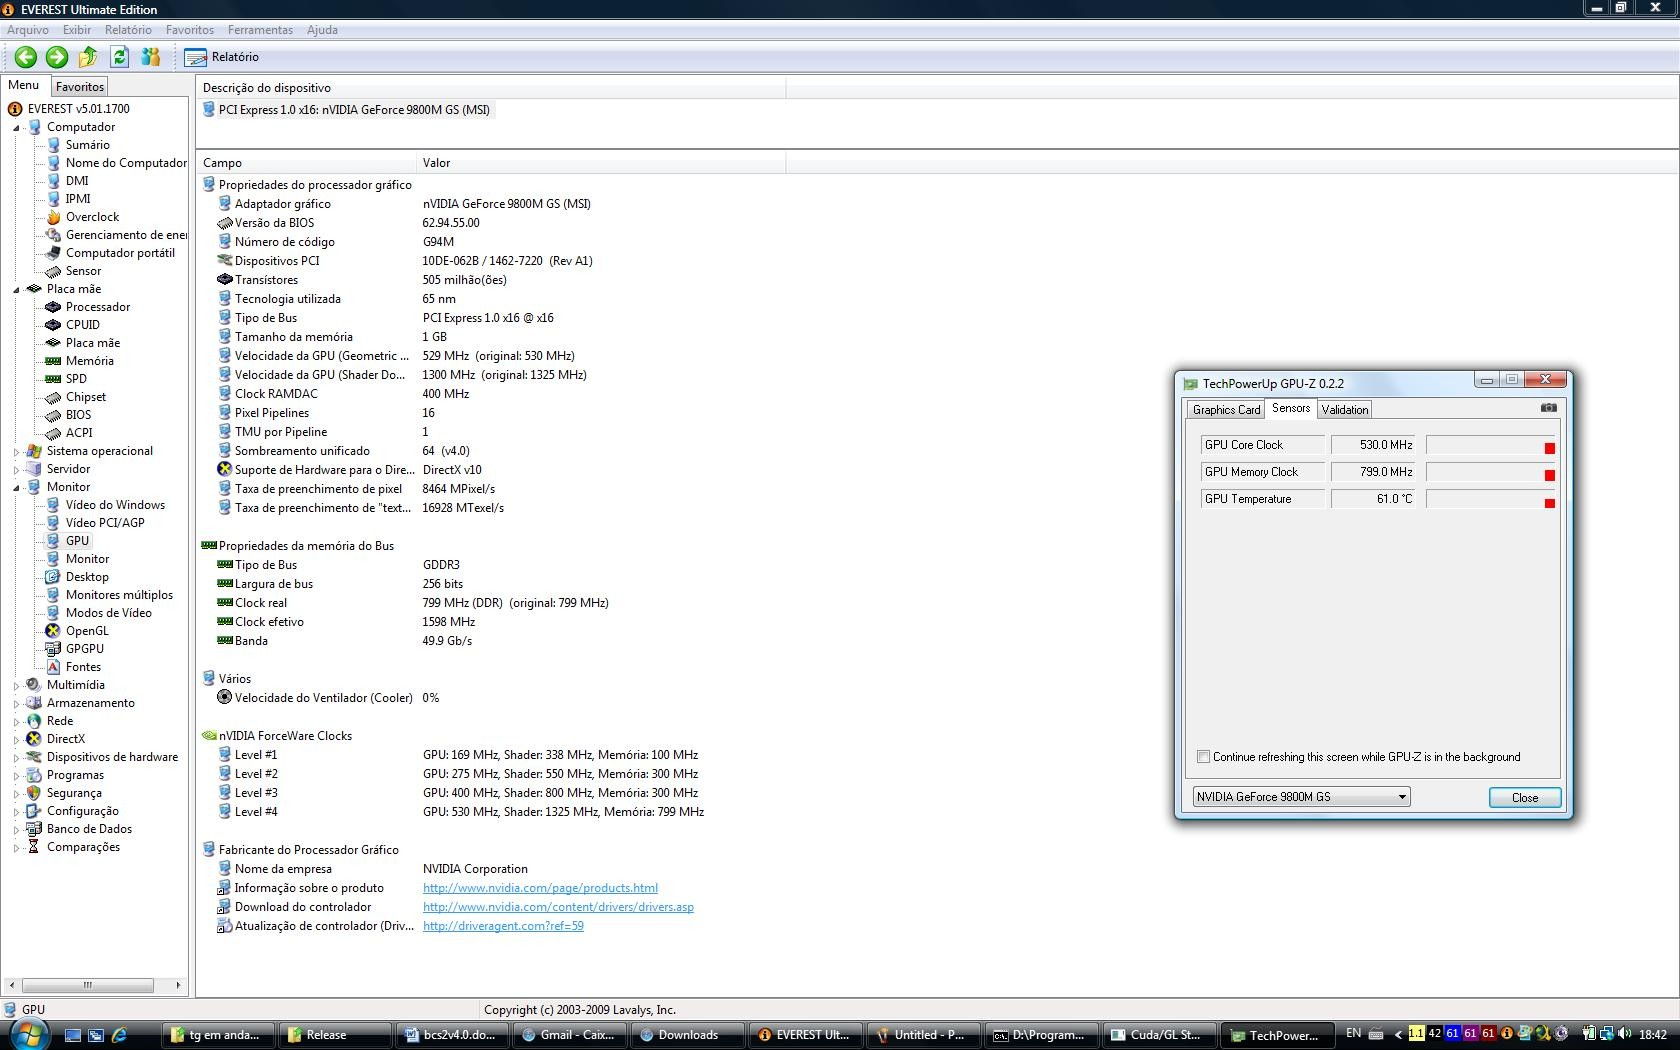The image size is (1680, 1050).
Task: Click the EN language indicator in tray
Action: click(1353, 1034)
